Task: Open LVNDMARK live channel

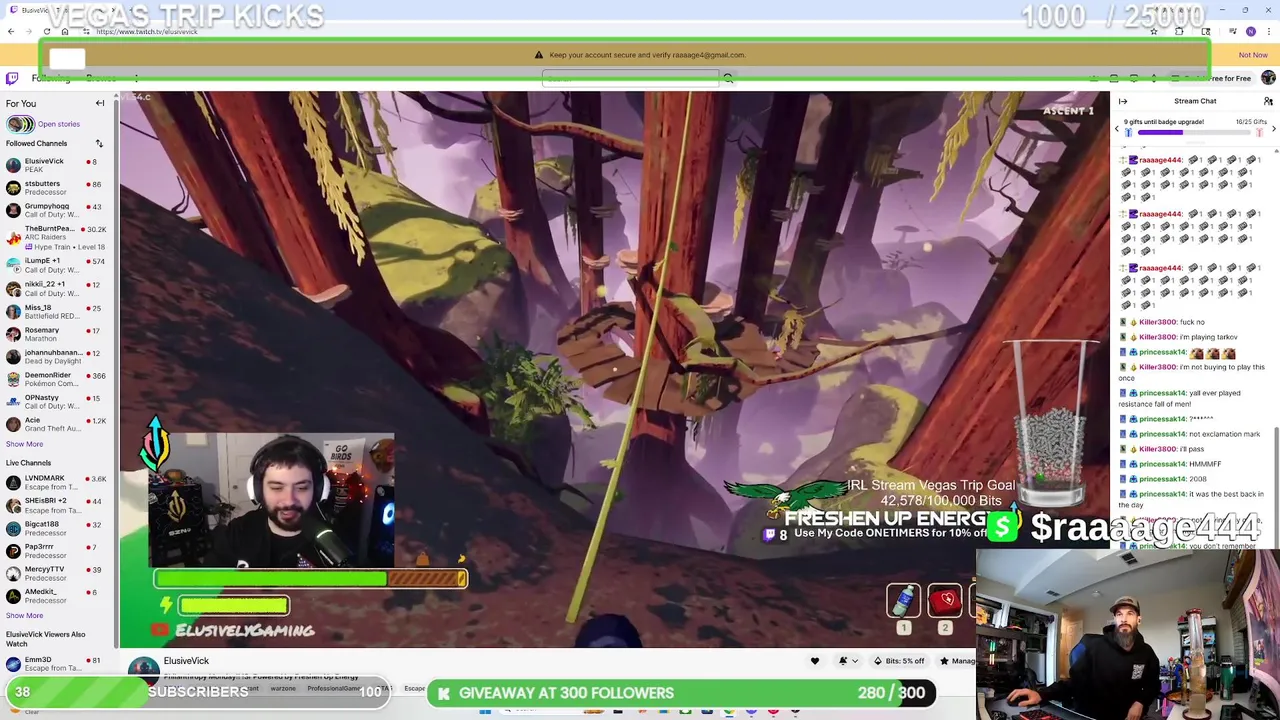Action: click(x=56, y=482)
